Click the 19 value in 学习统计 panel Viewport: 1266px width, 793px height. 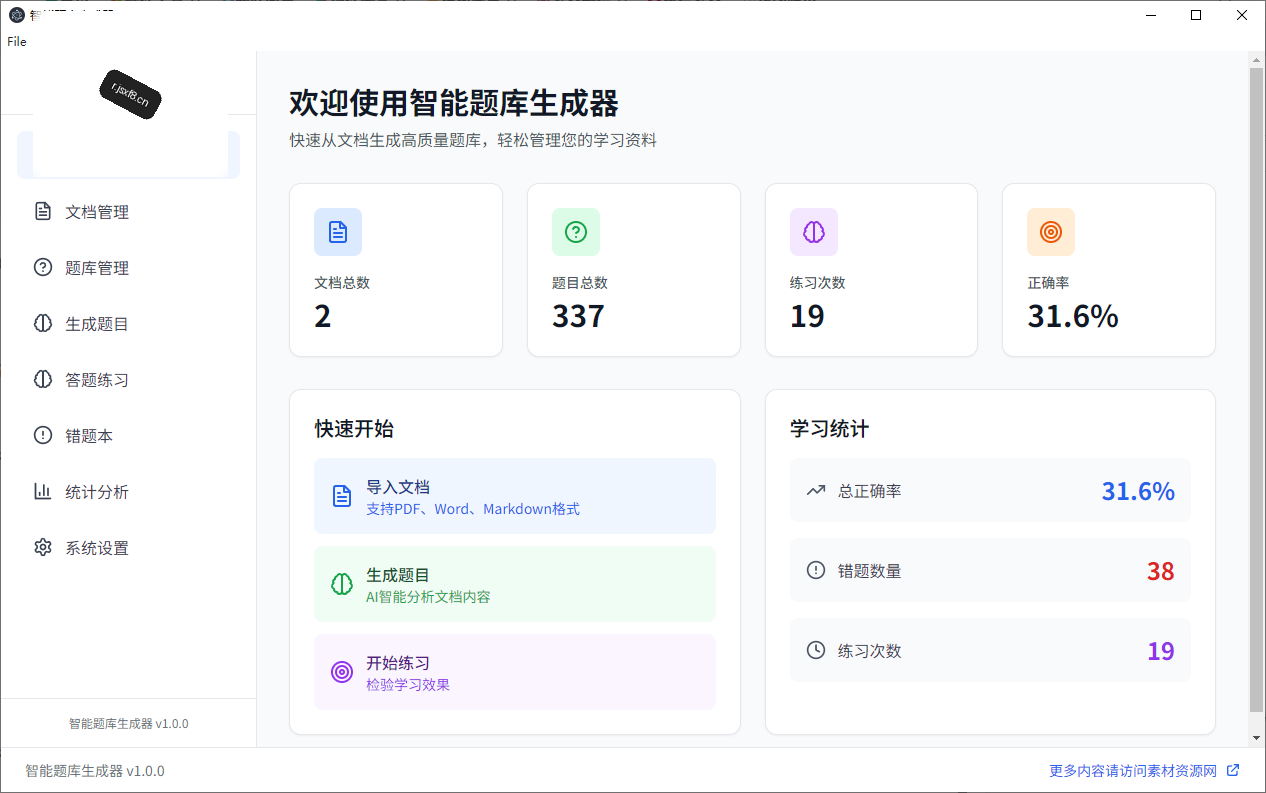tap(1160, 651)
